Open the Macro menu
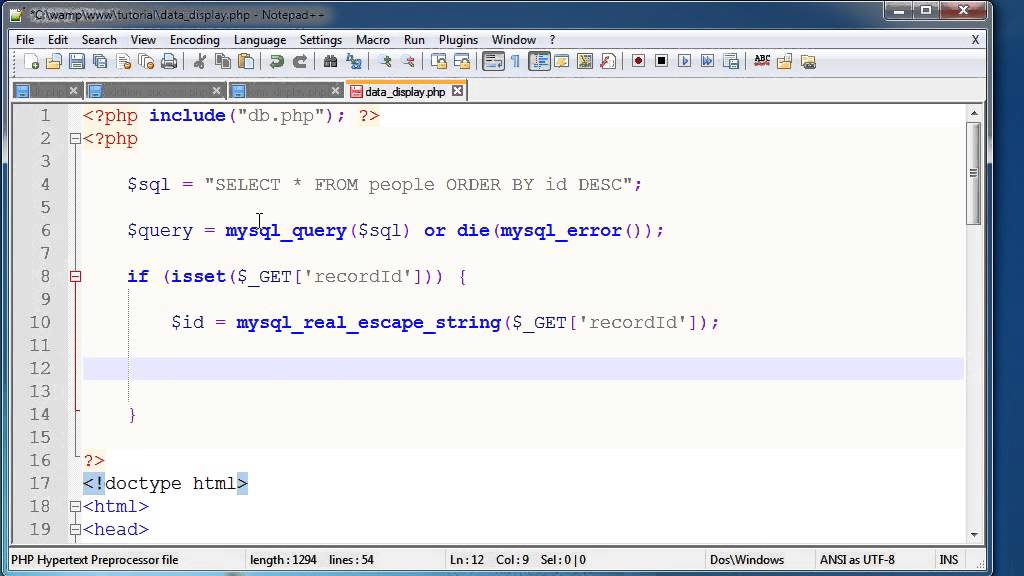 [373, 40]
